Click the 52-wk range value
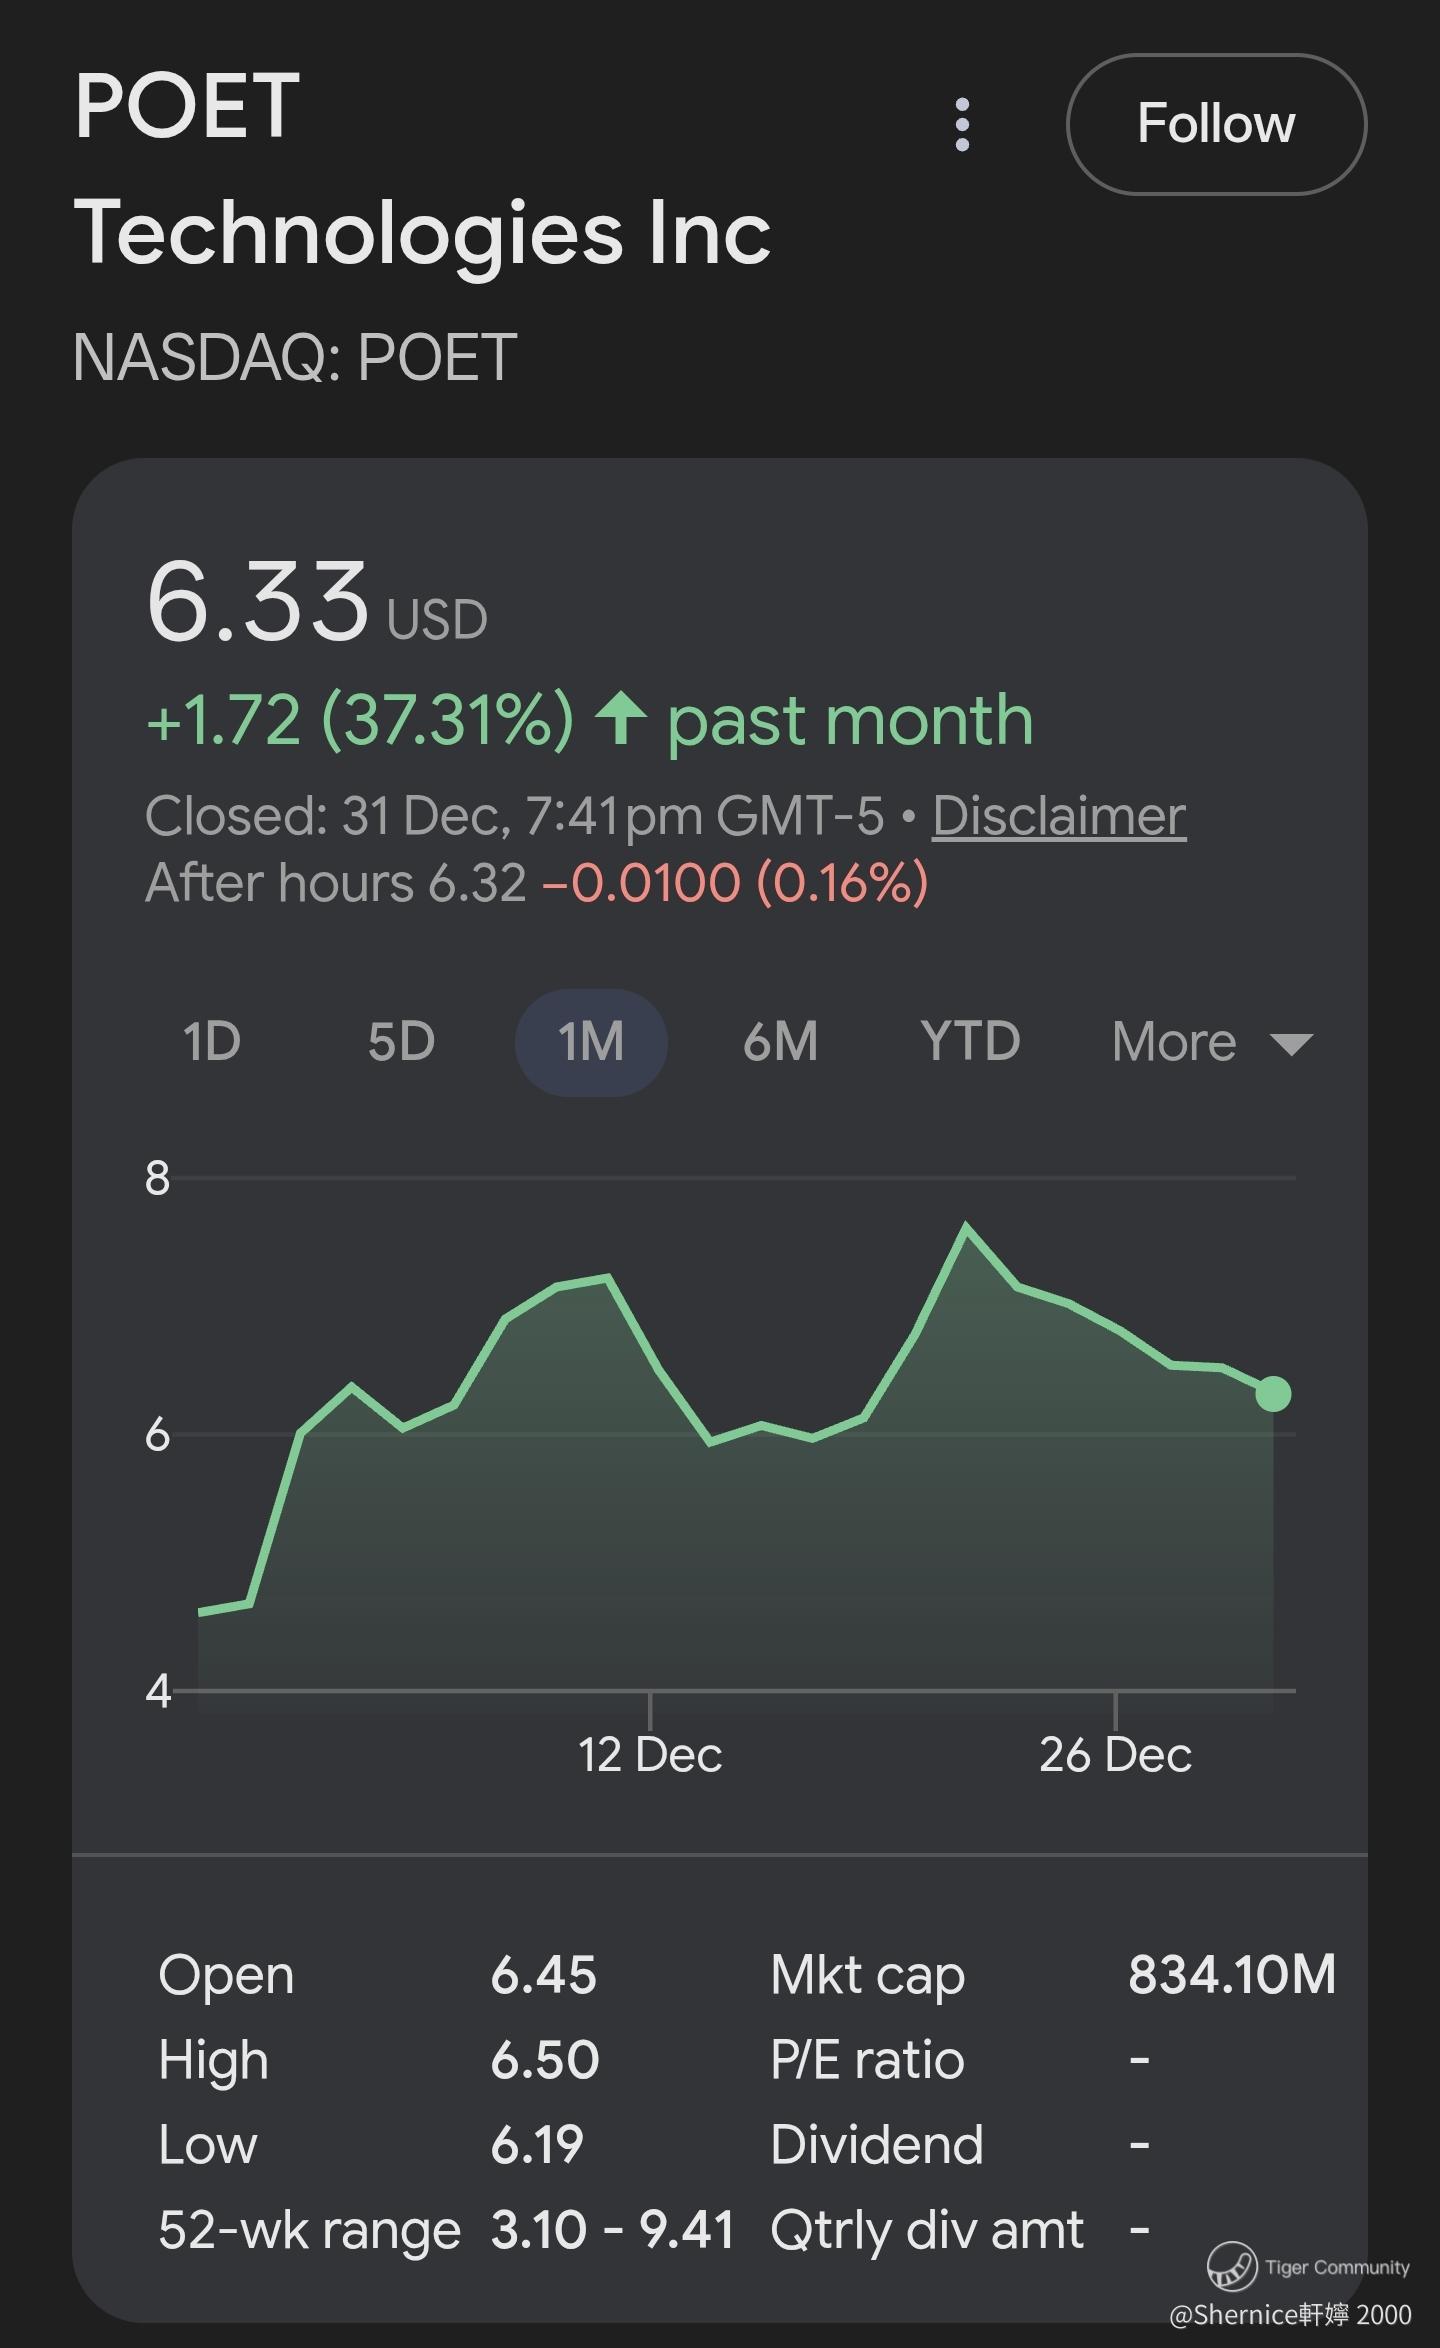 pyautogui.click(x=612, y=2230)
